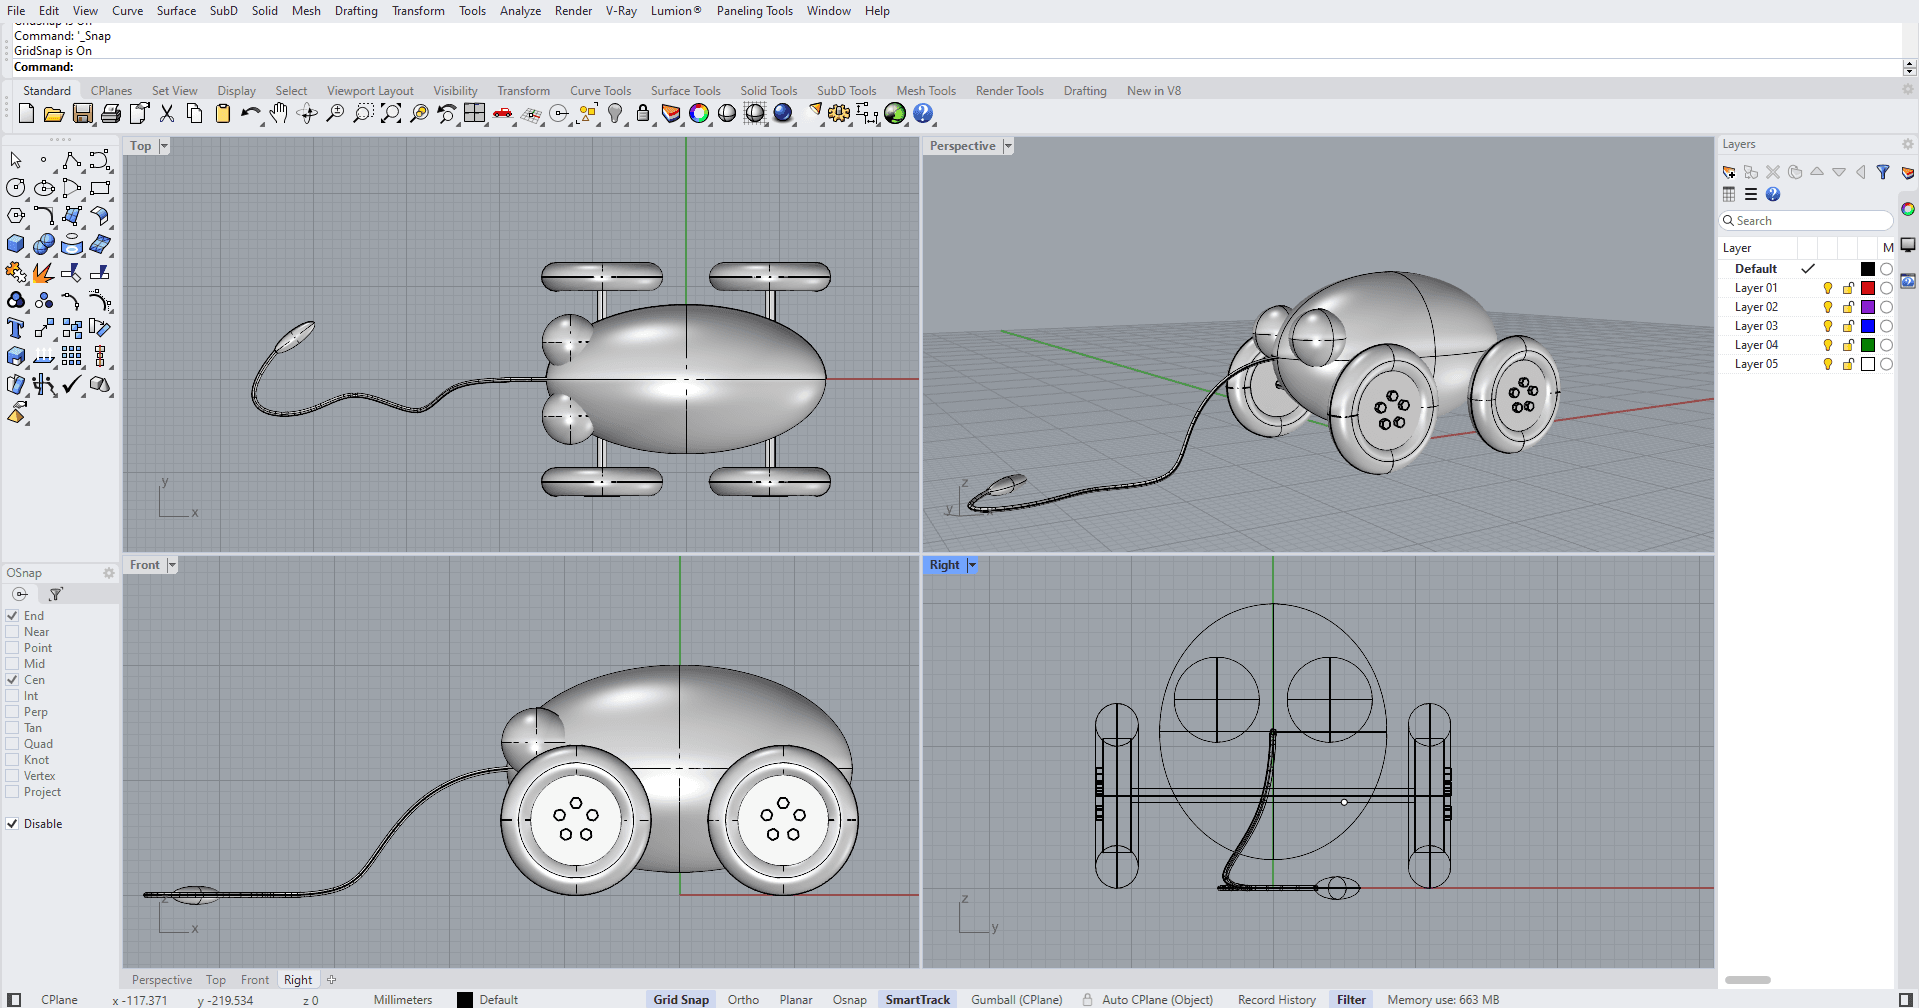This screenshot has height=1008, width=1919.
Task: Open the Layers panel filter icon
Action: tap(1883, 172)
